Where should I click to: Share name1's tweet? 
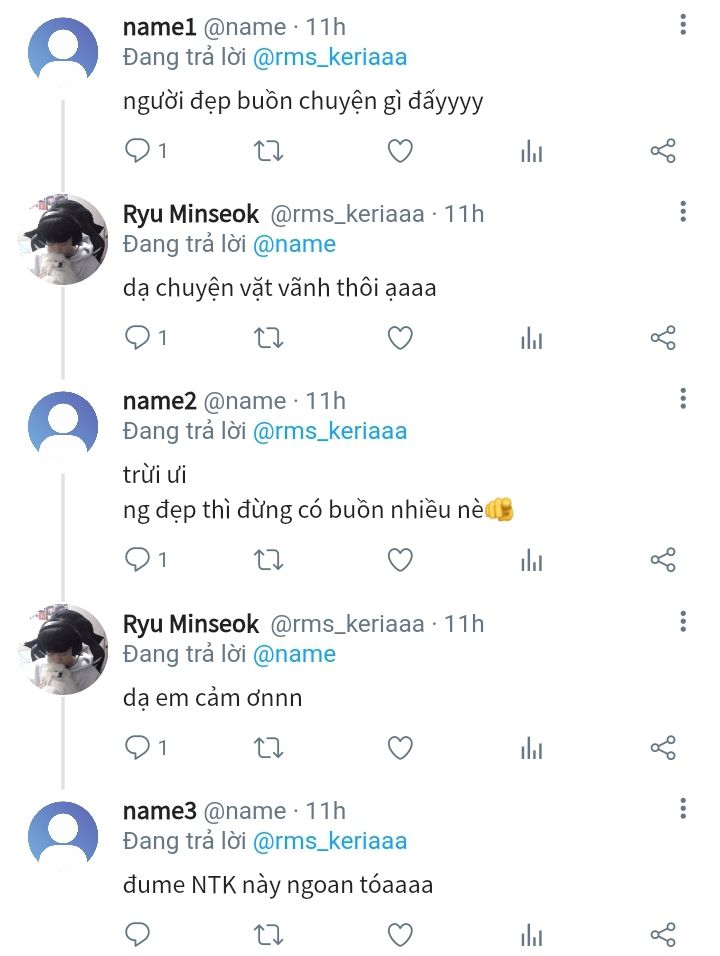(663, 151)
